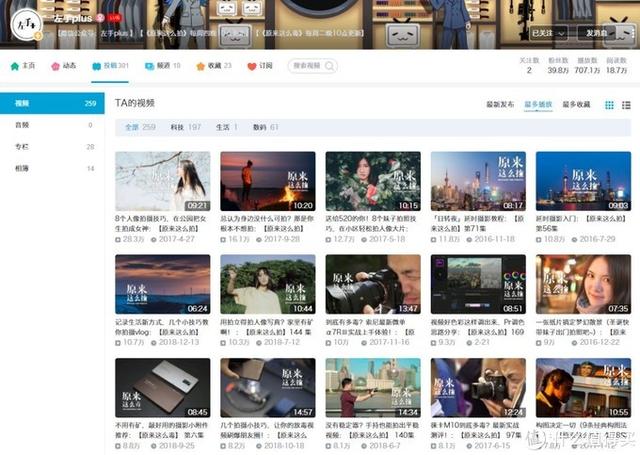
Task: Open video title dated 2018-7-12
Action: [x=267, y=327]
